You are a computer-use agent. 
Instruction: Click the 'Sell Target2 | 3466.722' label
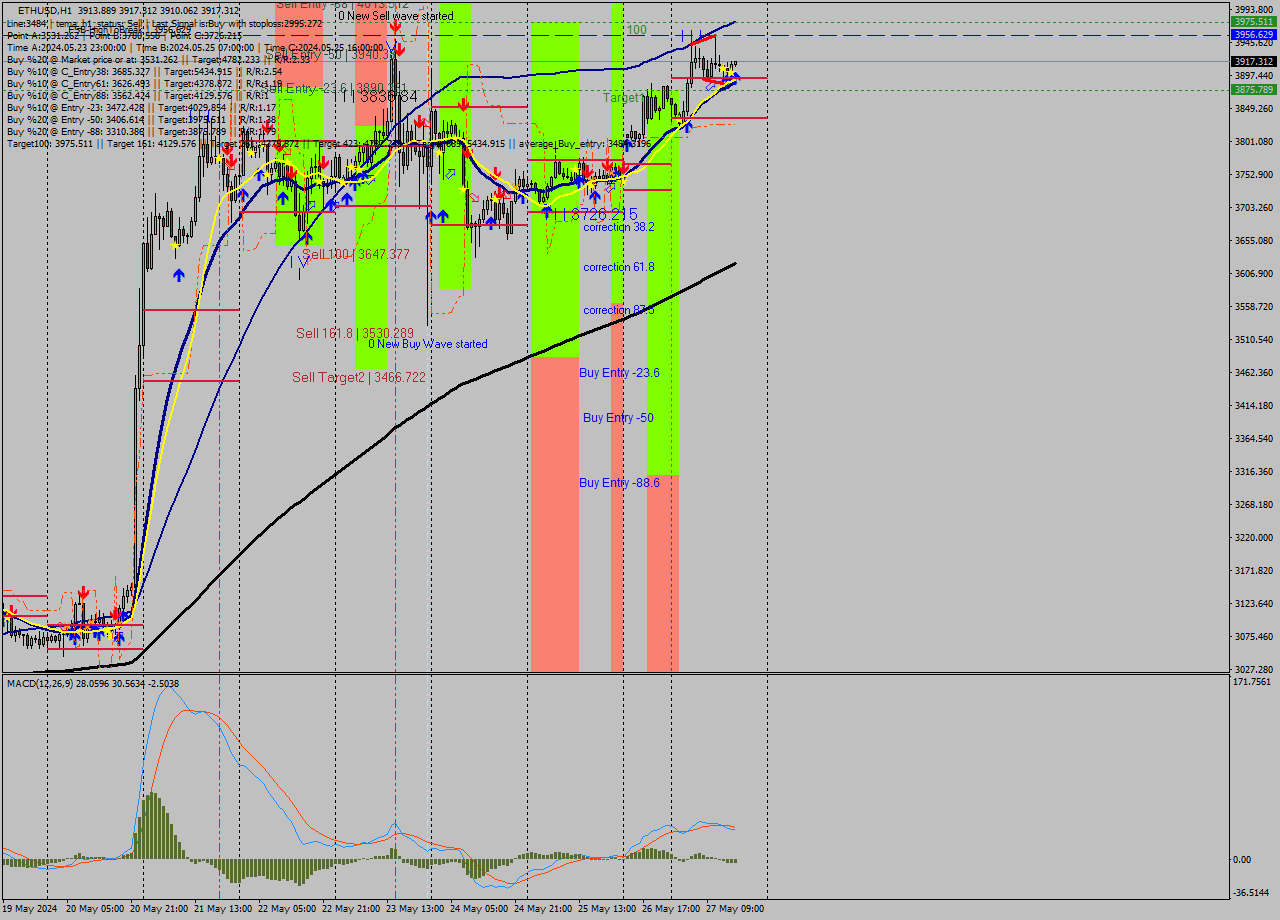pyautogui.click(x=359, y=377)
